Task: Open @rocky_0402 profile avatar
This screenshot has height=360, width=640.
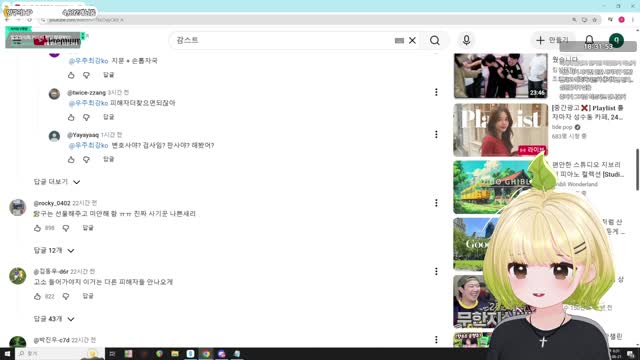Action: coord(18,207)
